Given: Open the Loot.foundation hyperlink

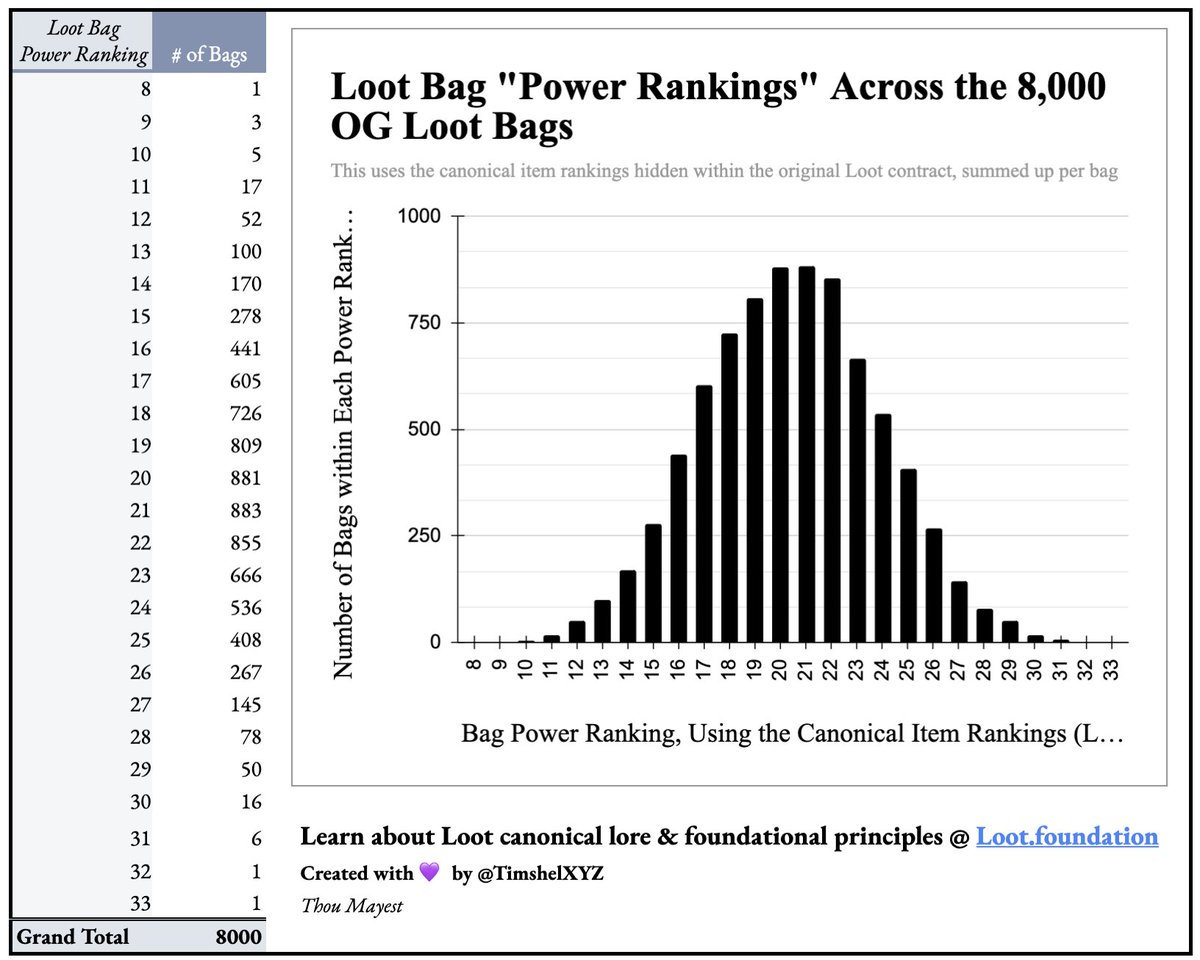Looking at the screenshot, I should coord(1068,836).
